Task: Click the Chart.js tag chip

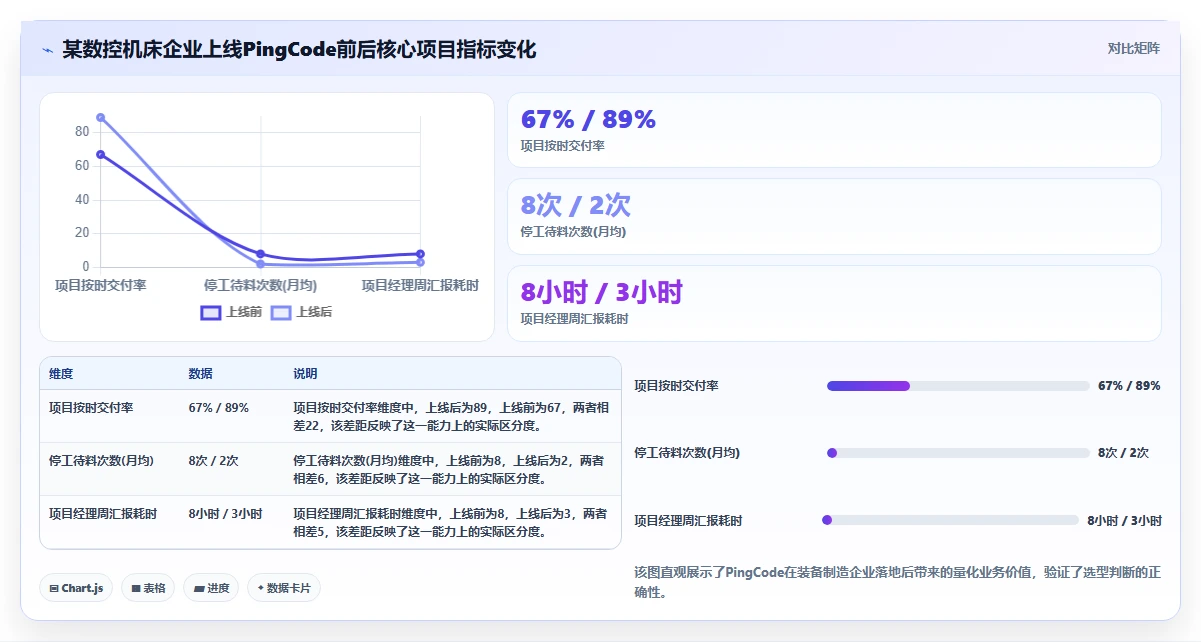Action: tap(76, 588)
